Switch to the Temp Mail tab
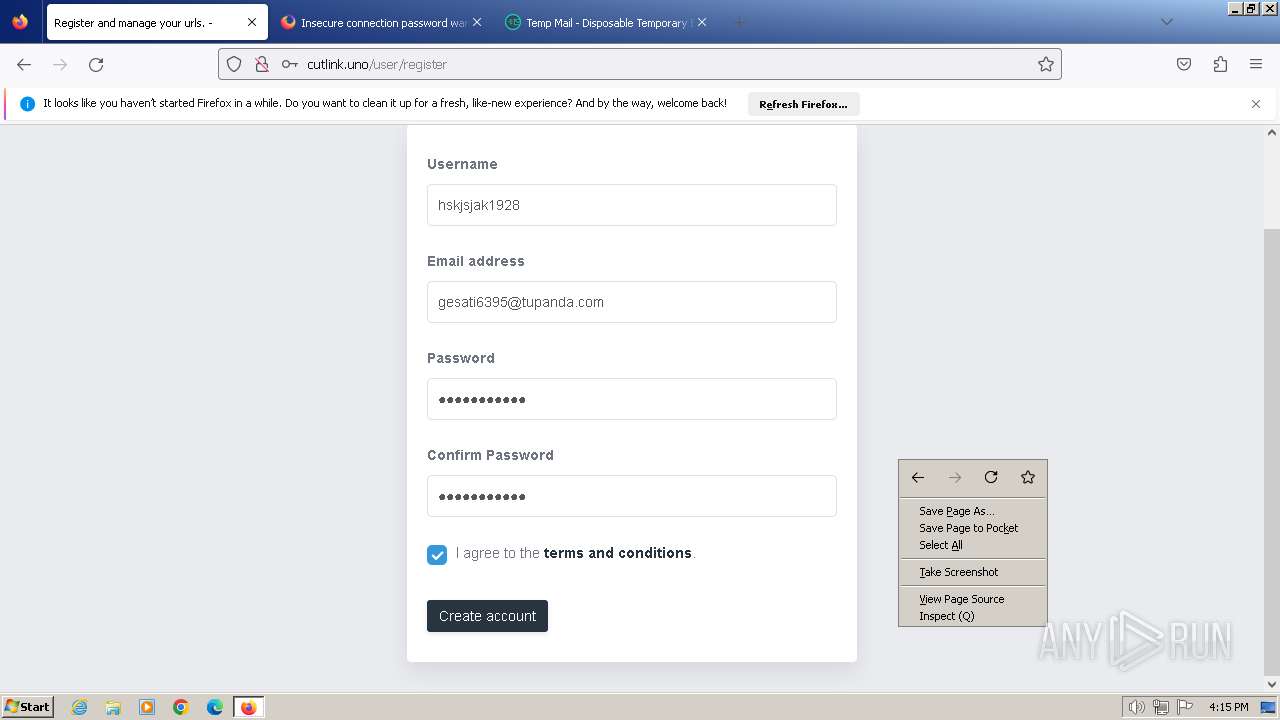Image resolution: width=1280 pixels, height=720 pixels. tap(606, 22)
